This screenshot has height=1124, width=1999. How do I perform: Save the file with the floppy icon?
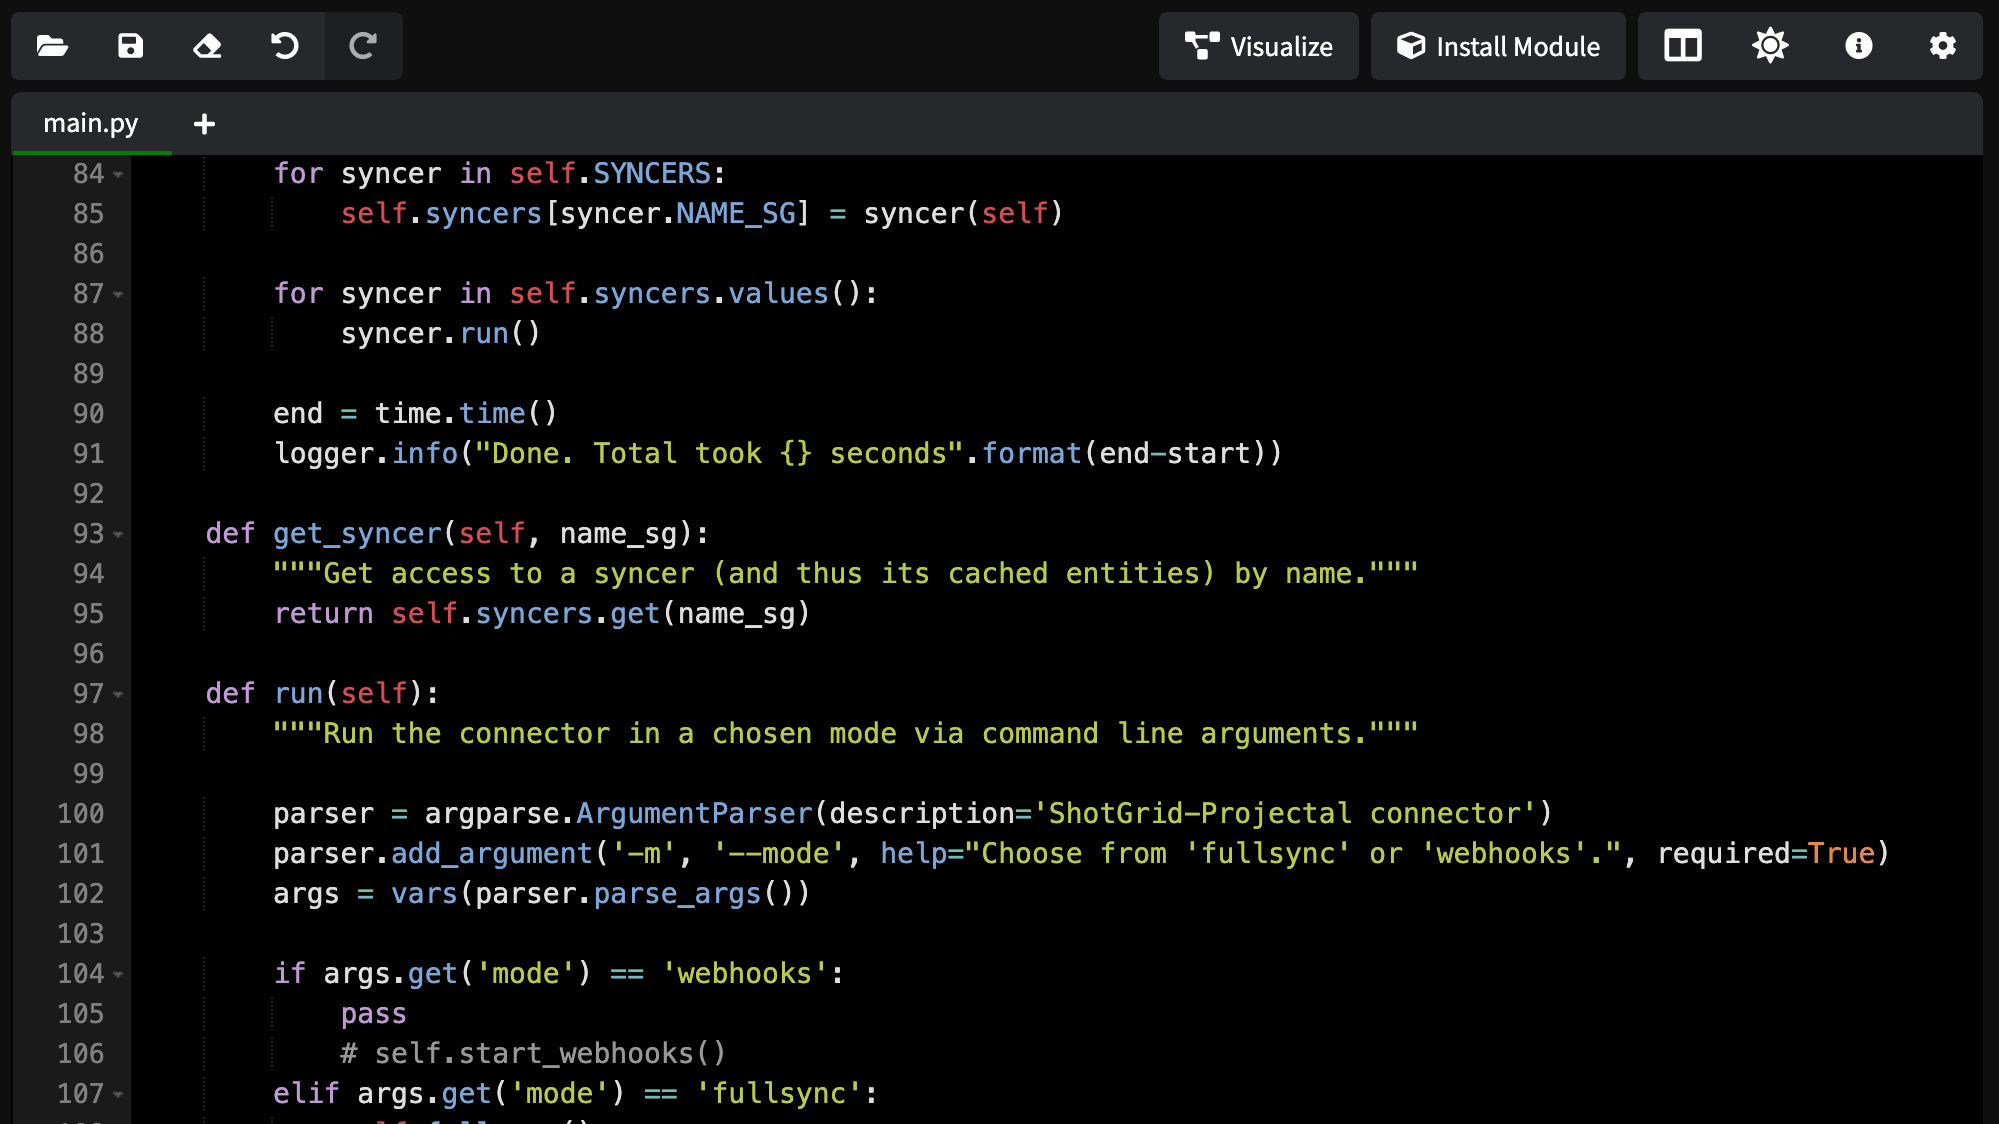pyautogui.click(x=130, y=46)
